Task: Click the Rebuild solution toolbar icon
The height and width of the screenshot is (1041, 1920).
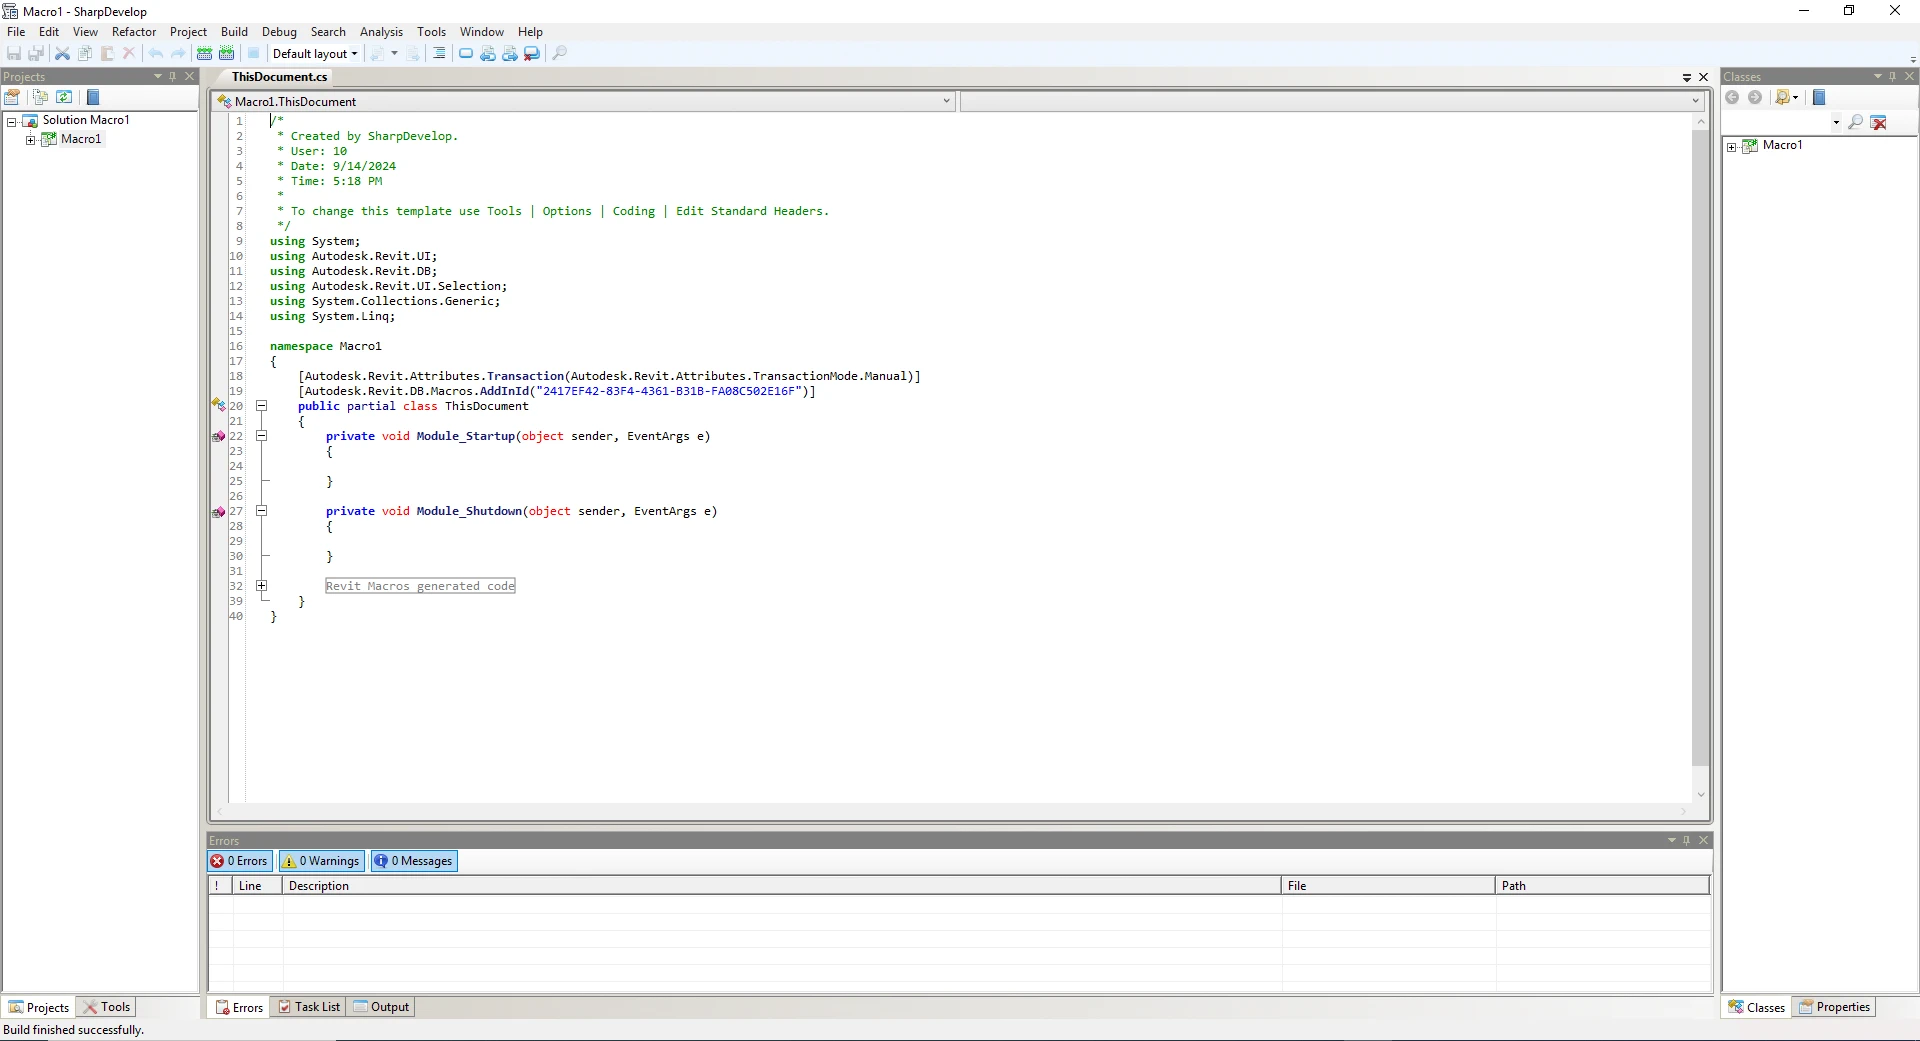Action: click(x=227, y=54)
